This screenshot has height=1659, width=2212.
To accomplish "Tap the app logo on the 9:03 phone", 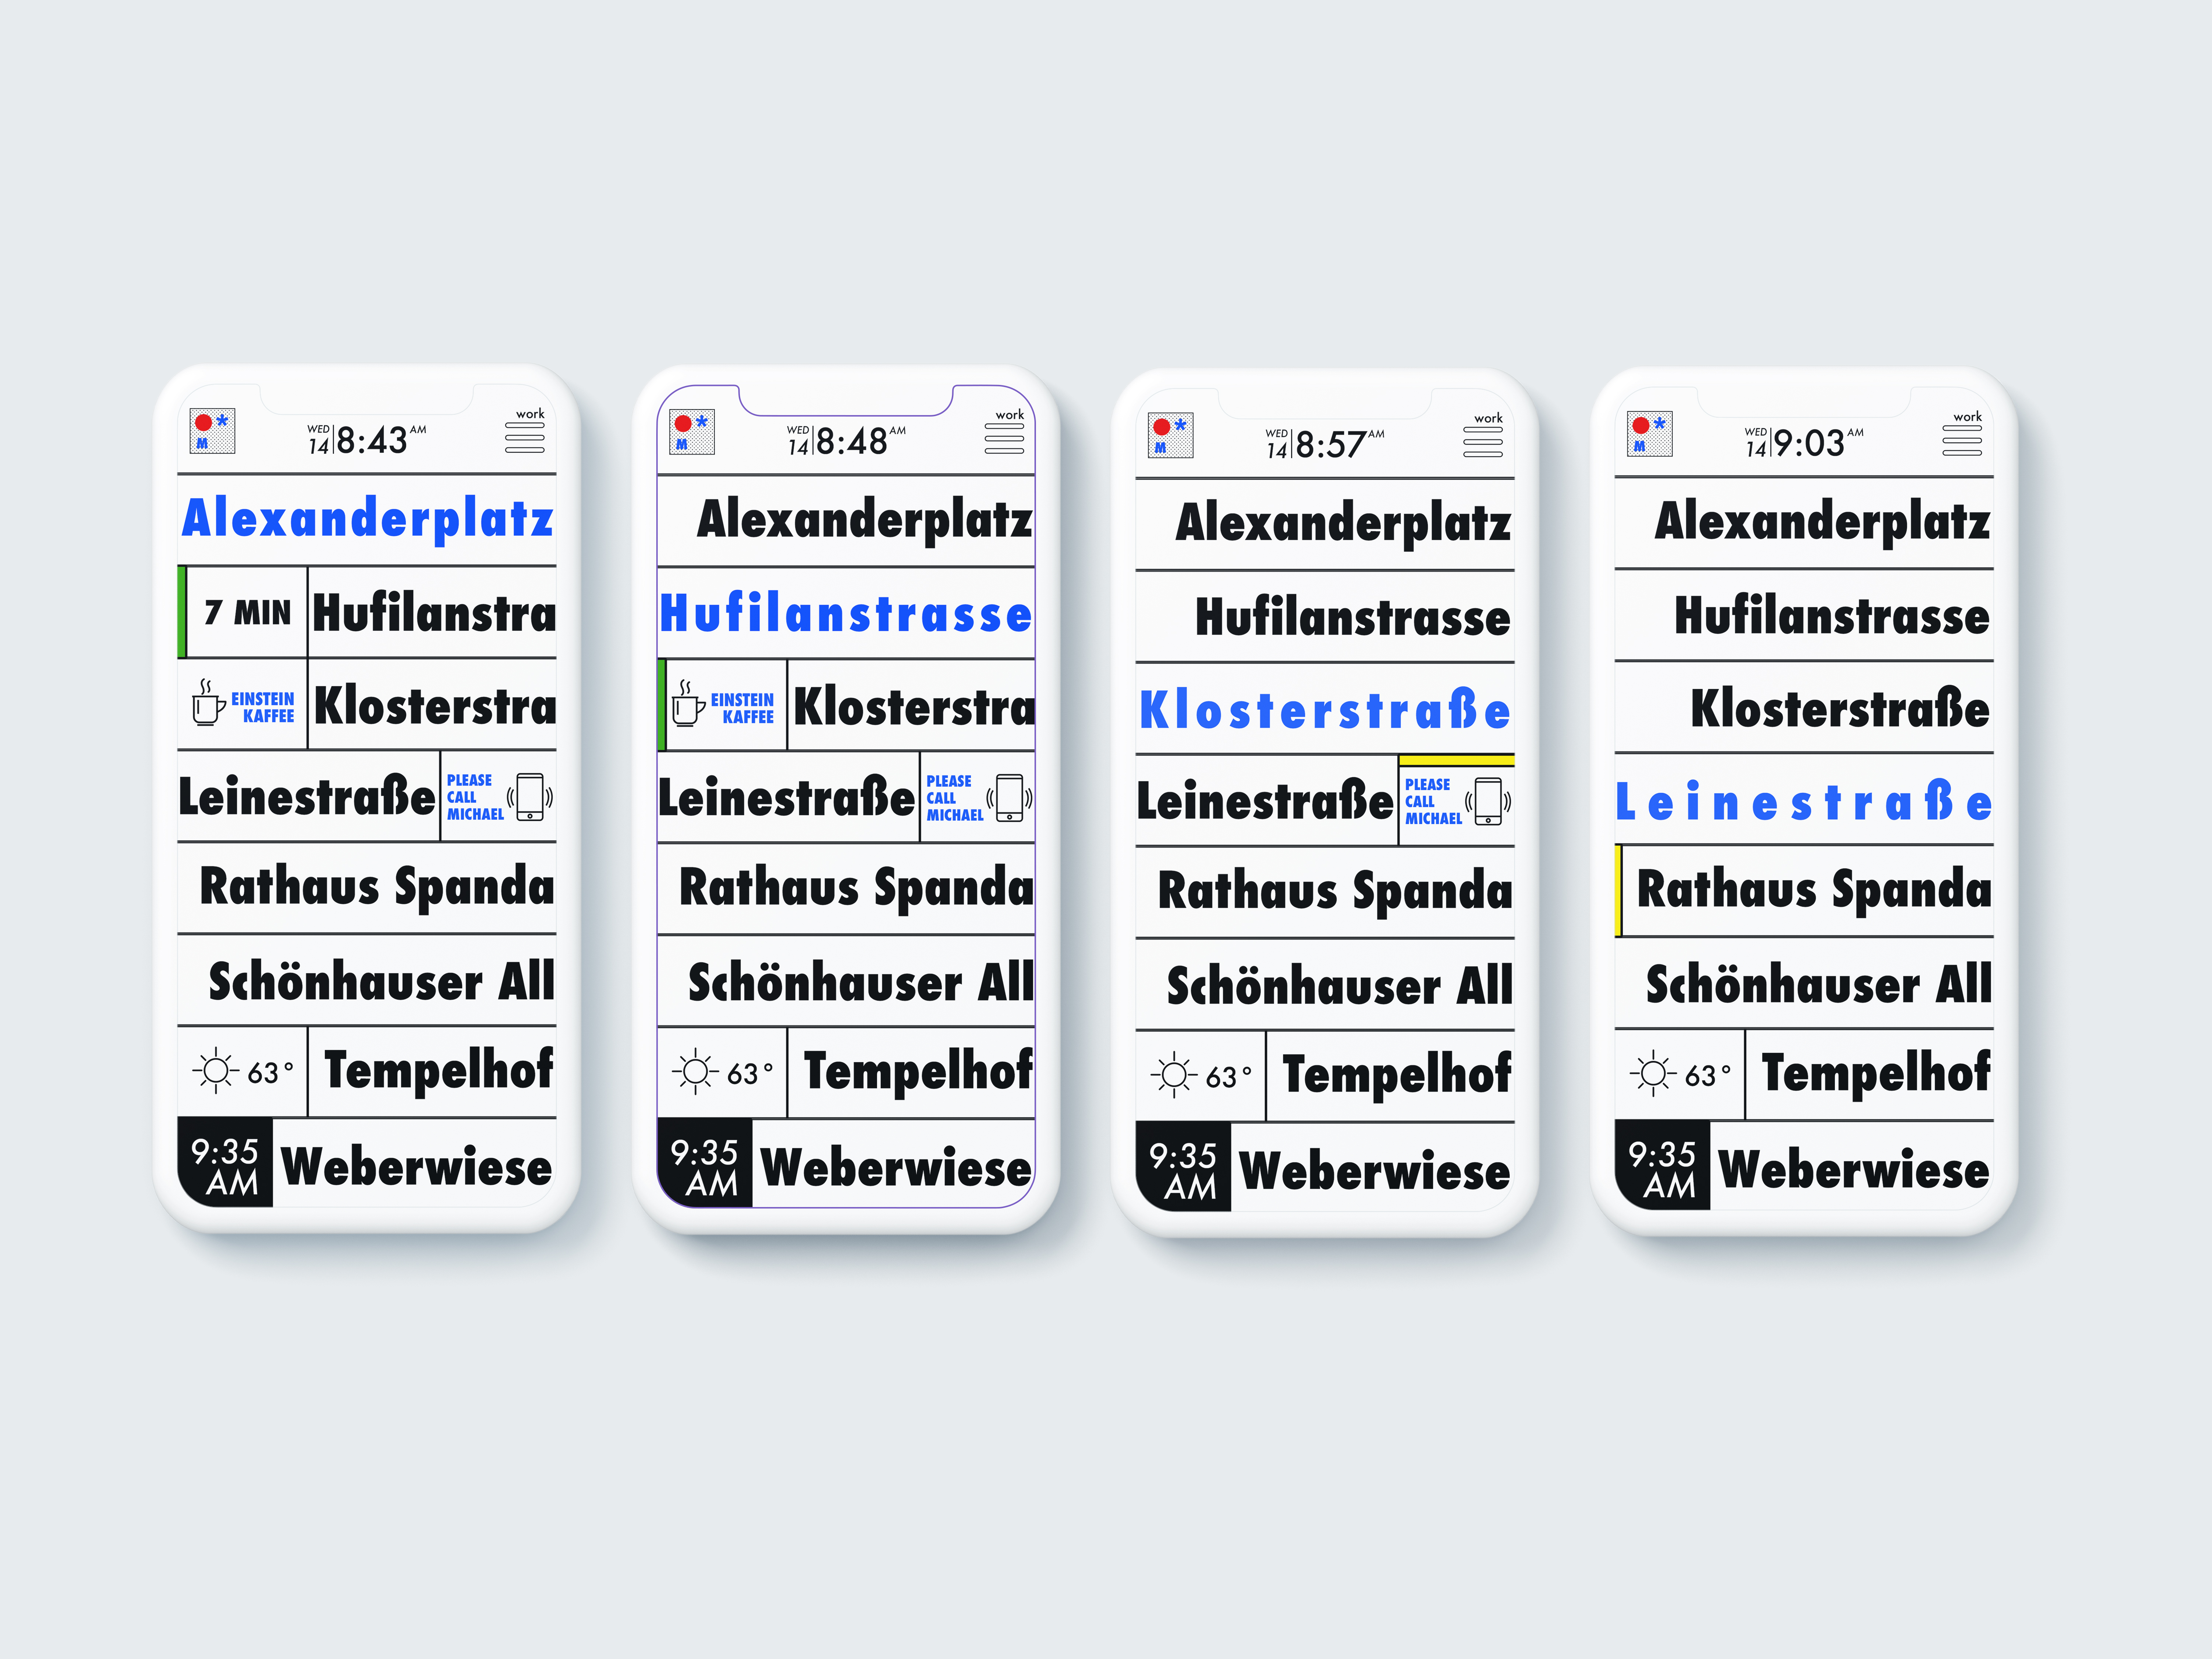I will click(1650, 434).
